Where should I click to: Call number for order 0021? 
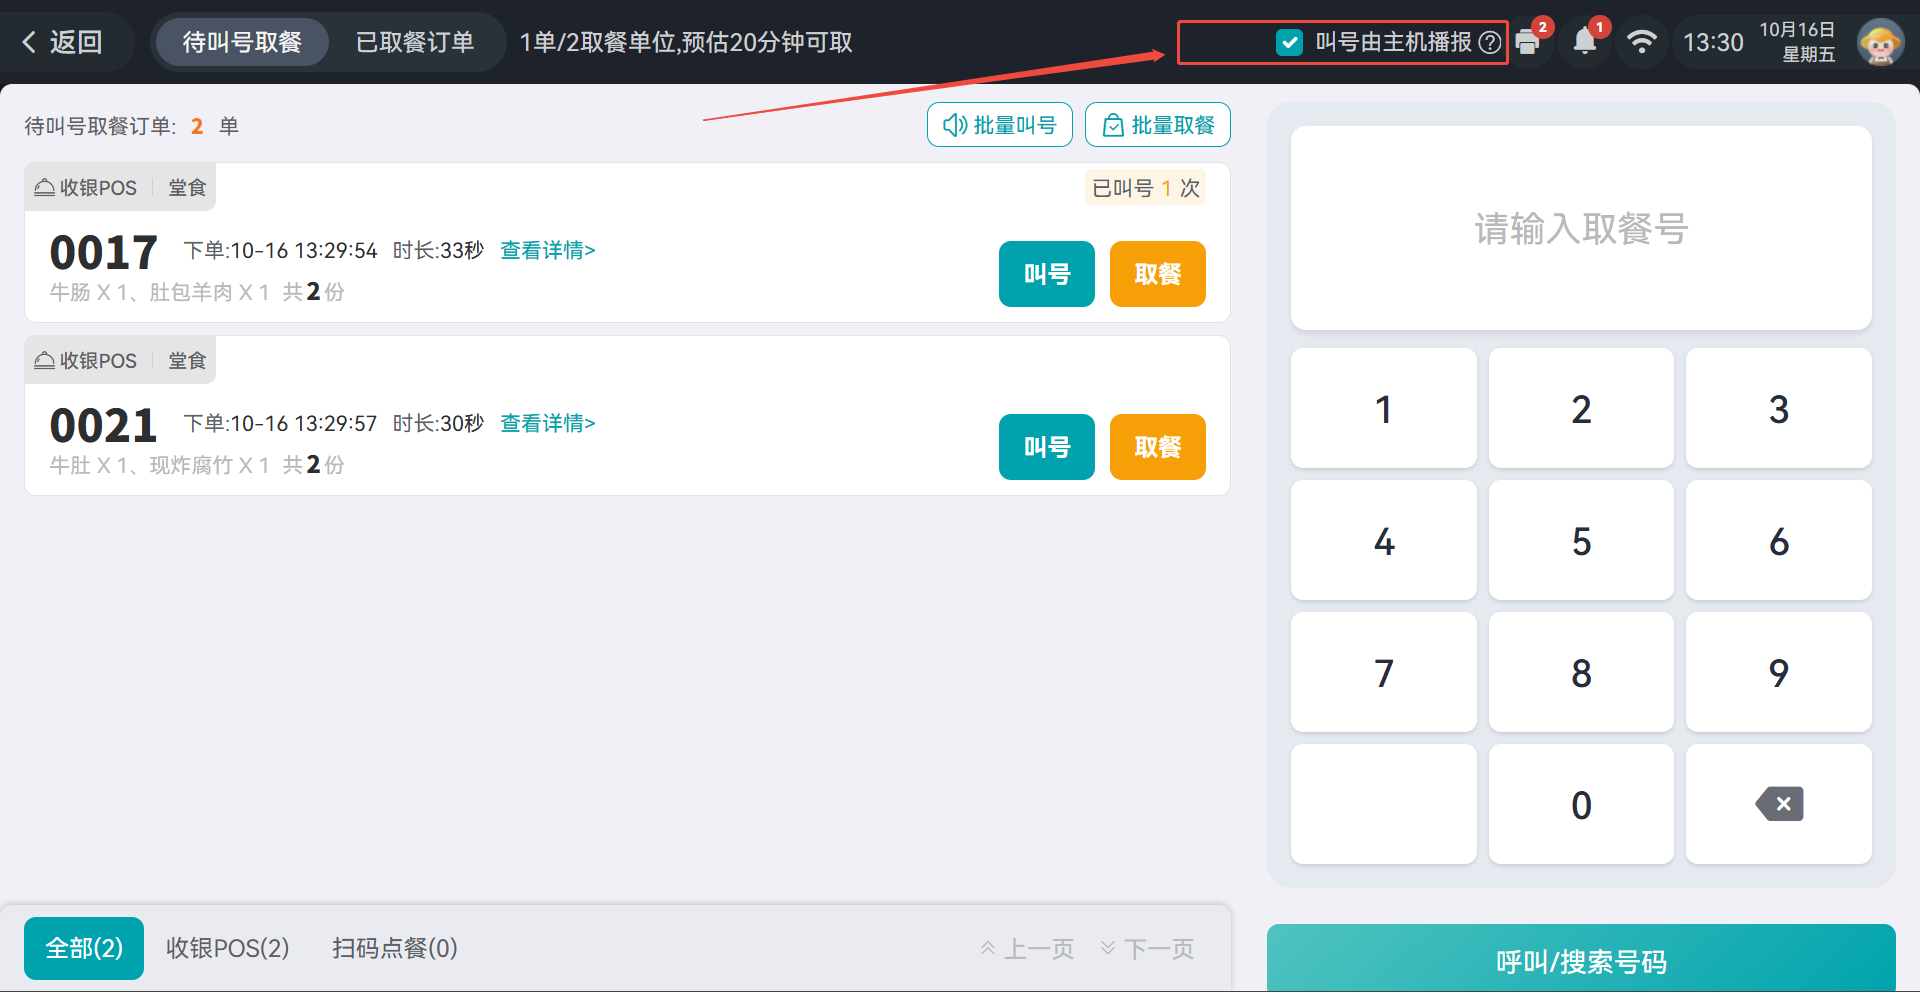1047,447
